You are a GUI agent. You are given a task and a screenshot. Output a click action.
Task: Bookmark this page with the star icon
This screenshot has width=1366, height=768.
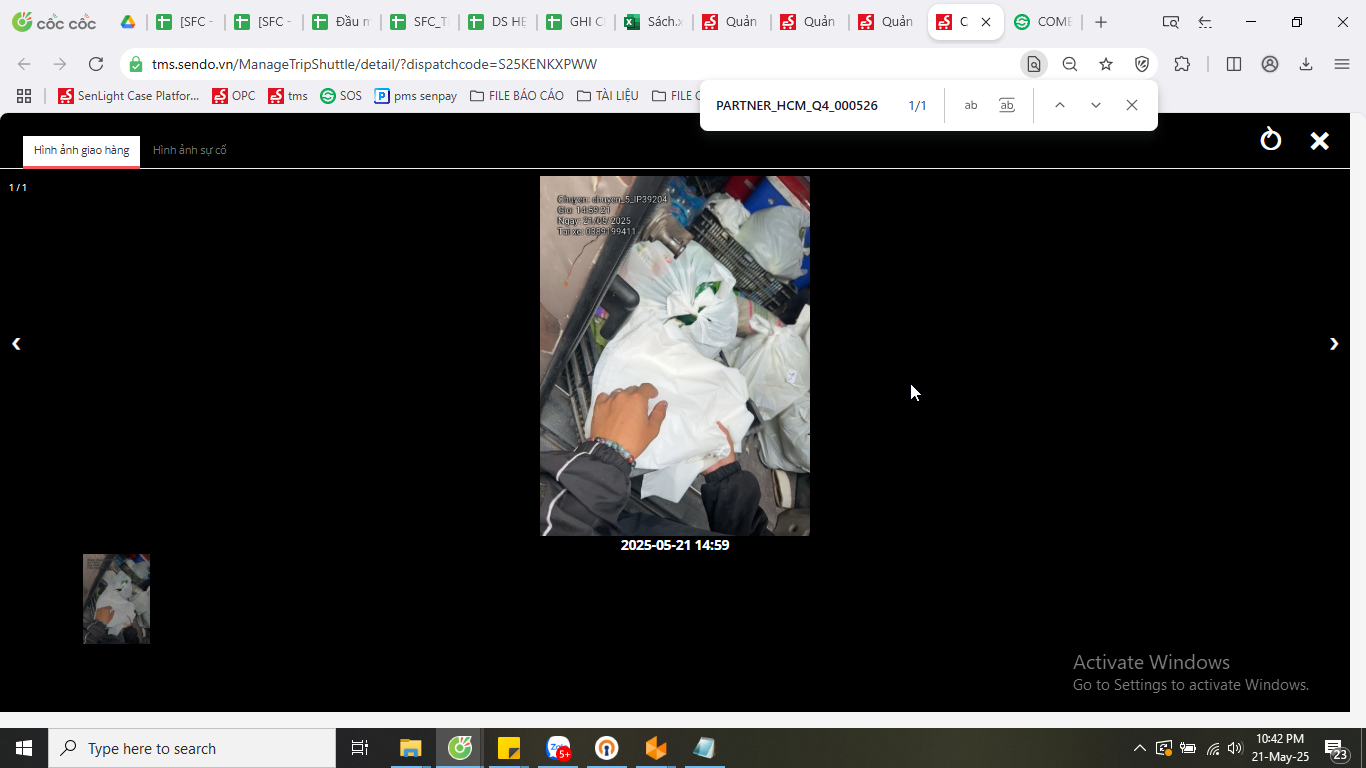pyautogui.click(x=1106, y=64)
